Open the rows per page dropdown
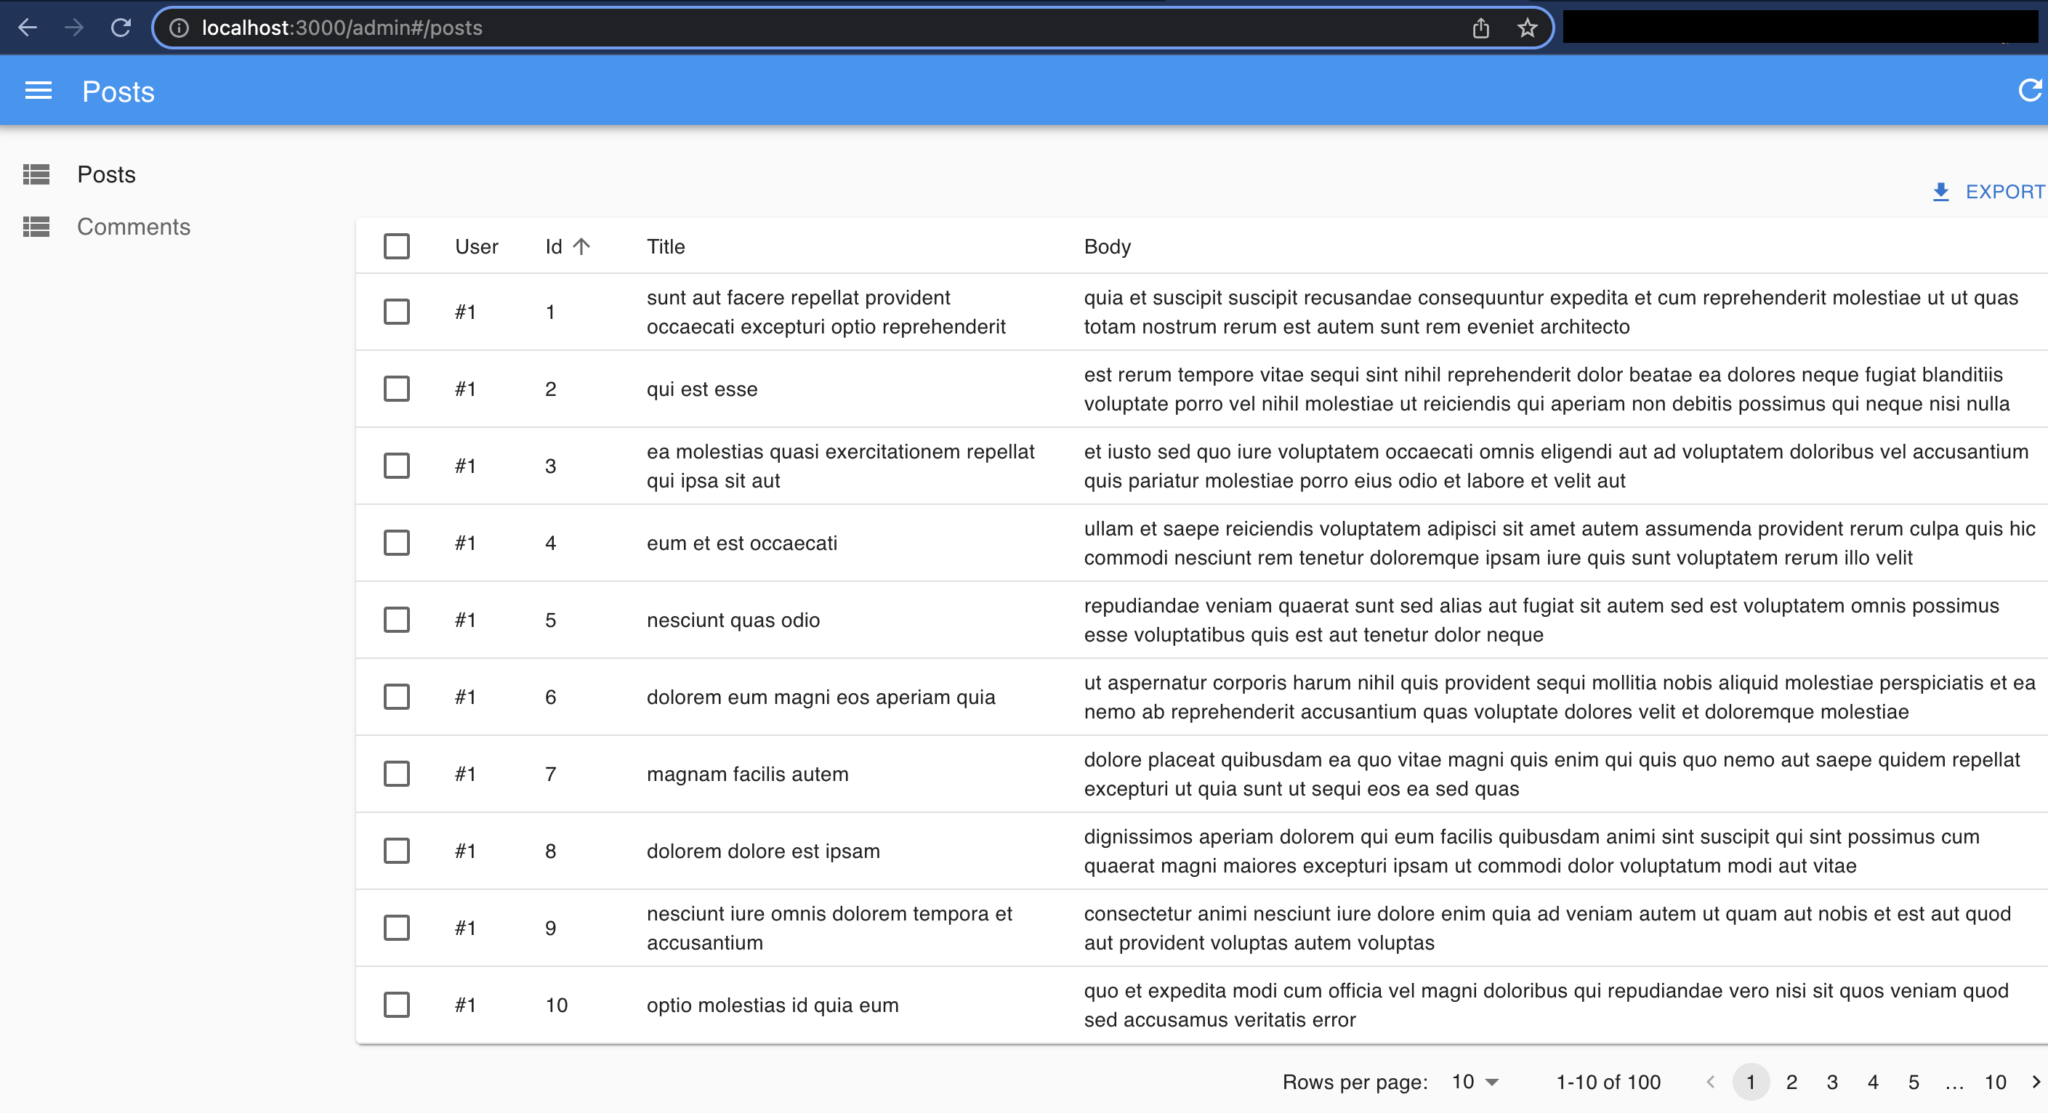The height and width of the screenshot is (1113, 2048). pyautogui.click(x=1476, y=1082)
